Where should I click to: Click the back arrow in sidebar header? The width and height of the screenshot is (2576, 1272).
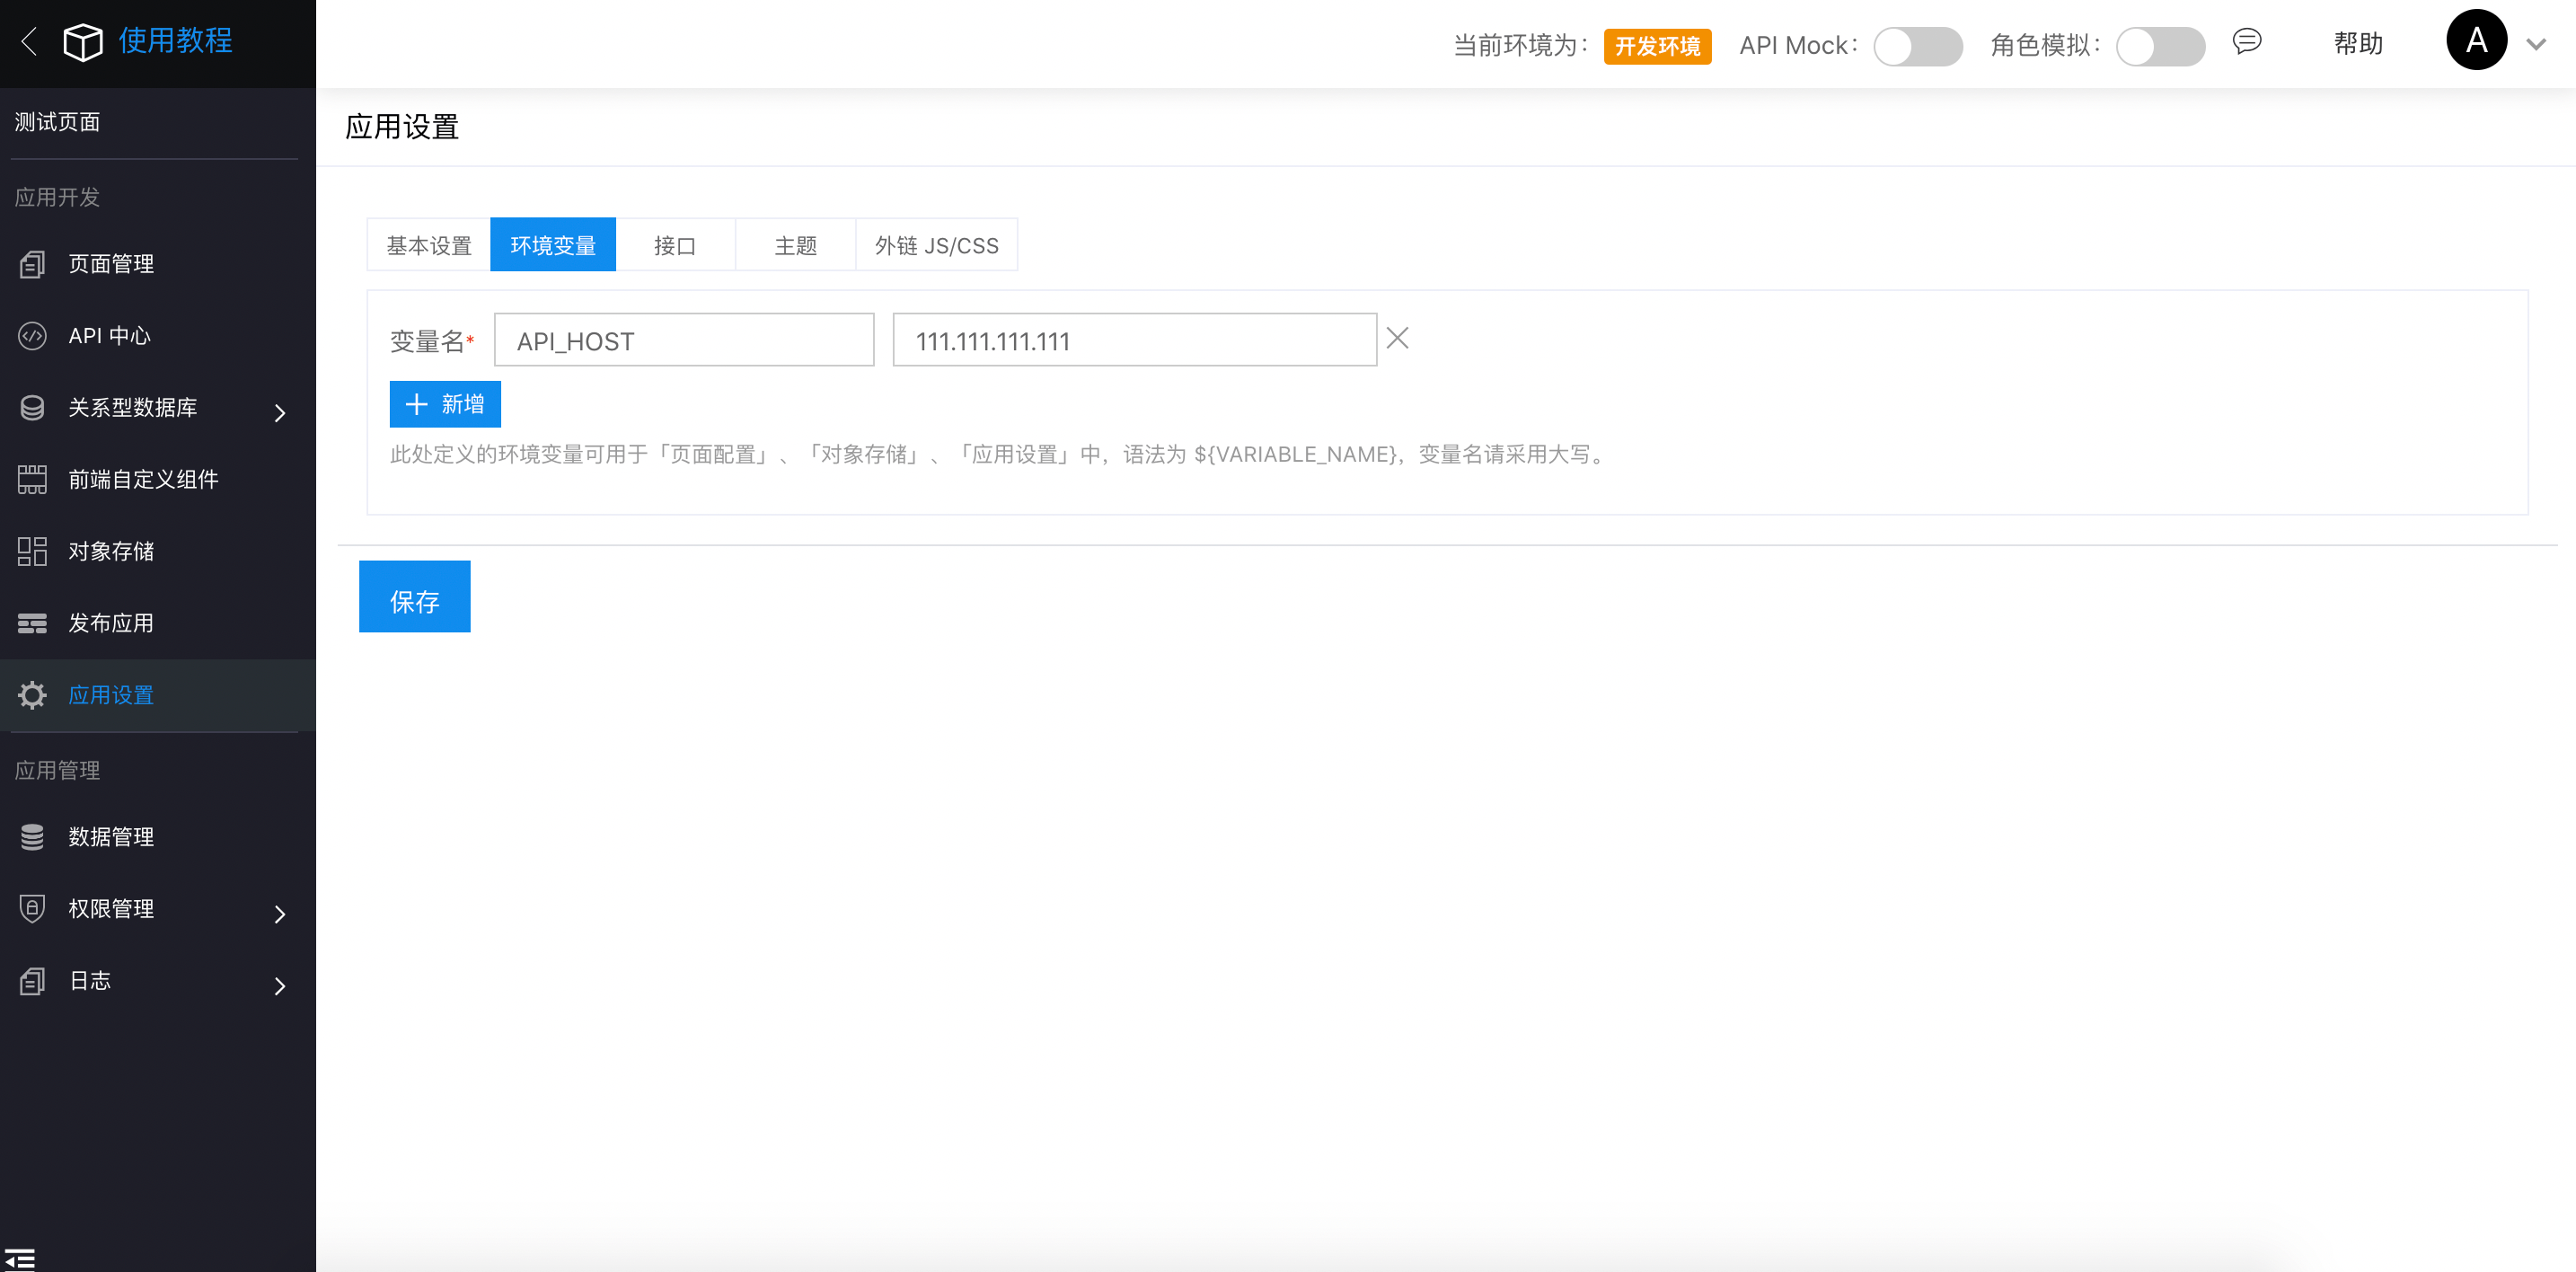pyautogui.click(x=29, y=42)
